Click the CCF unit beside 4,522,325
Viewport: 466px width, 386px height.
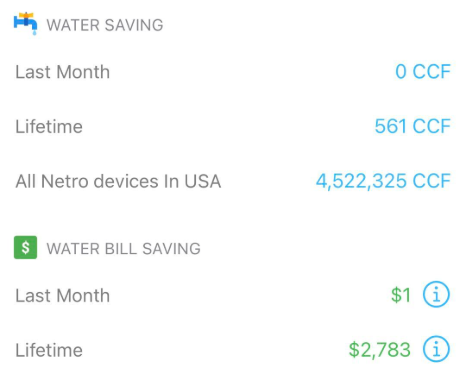432,181
